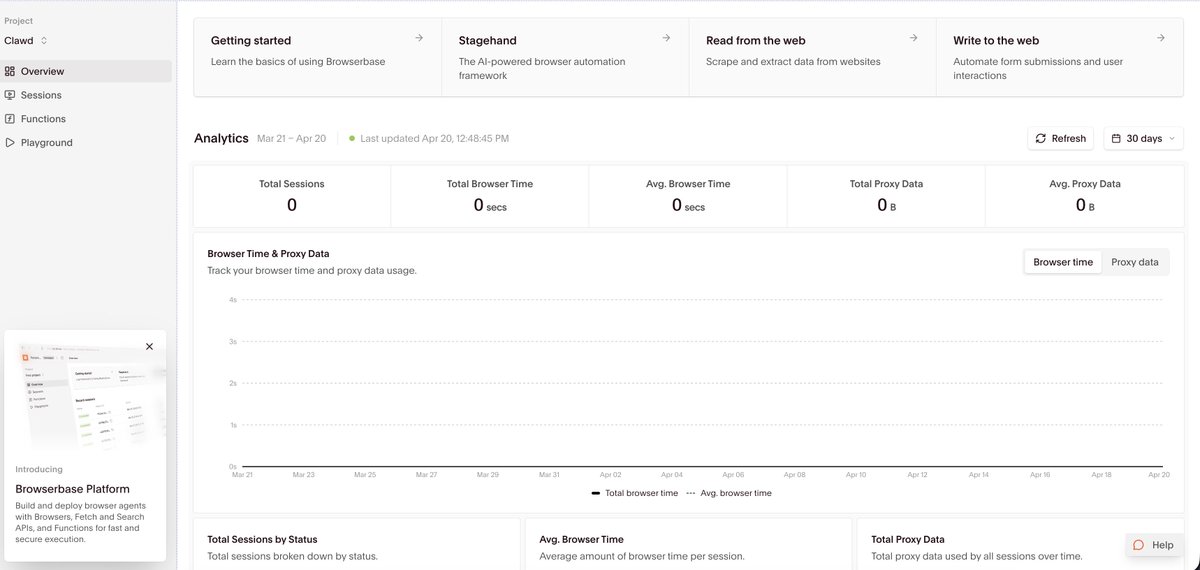Click the Overview grid icon in sidebar
The height and width of the screenshot is (570, 1200).
[10, 72]
